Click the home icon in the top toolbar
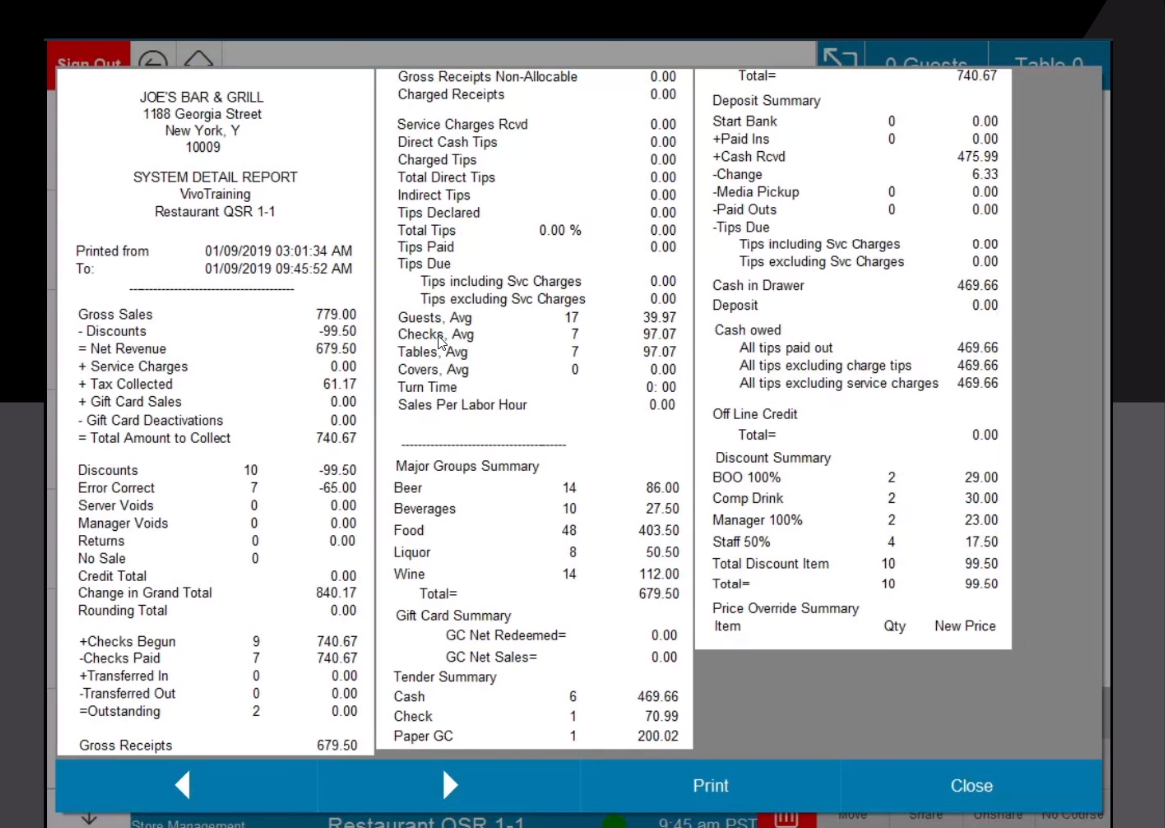Viewport: 1165px width, 828px height. 198,59
